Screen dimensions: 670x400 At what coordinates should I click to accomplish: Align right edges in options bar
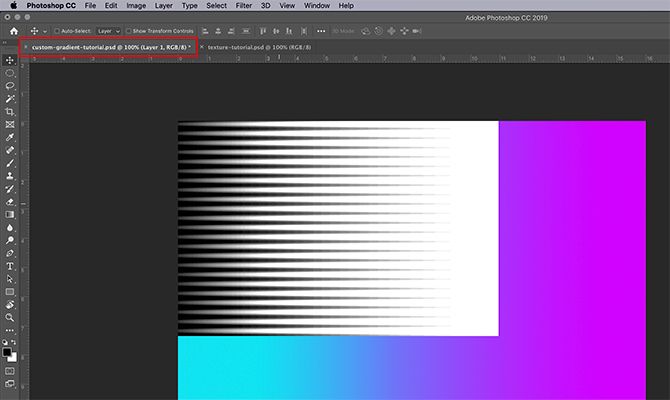click(231, 31)
